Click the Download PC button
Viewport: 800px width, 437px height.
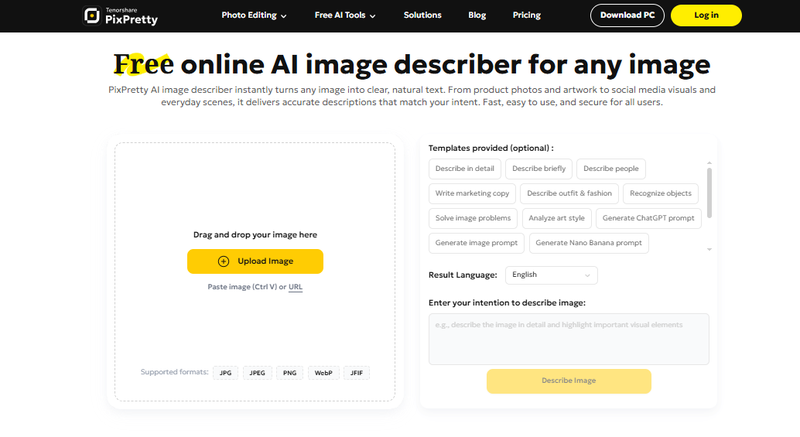coord(627,16)
